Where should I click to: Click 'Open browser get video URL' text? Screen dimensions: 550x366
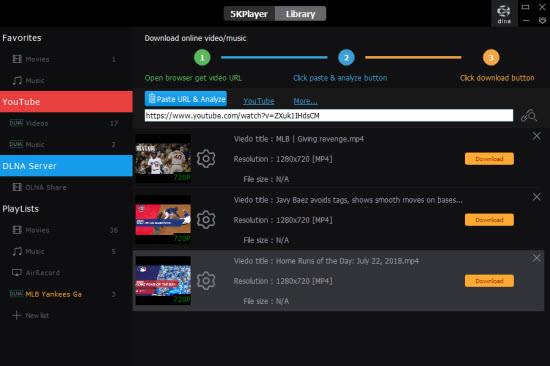pos(193,78)
